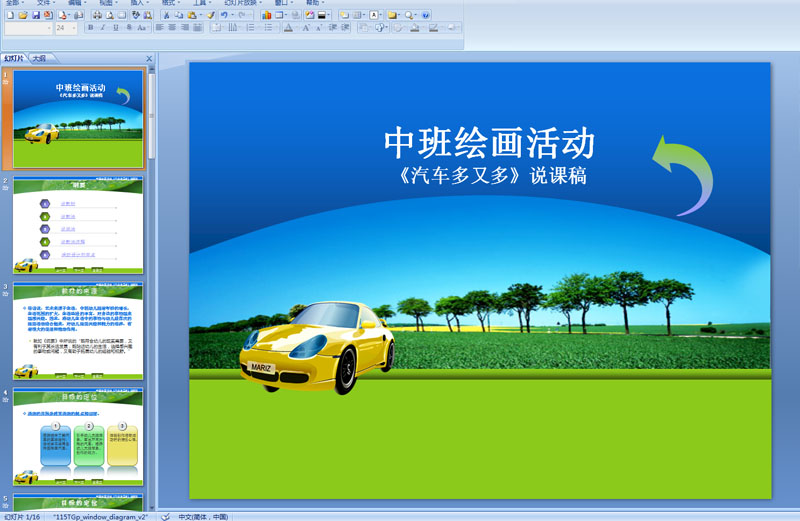The height and width of the screenshot is (521, 800).
Task: Click the spell check icon in the status bar
Action: [165, 517]
